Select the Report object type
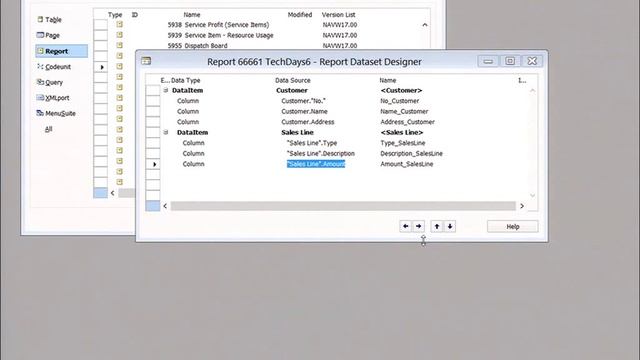 coord(61,51)
